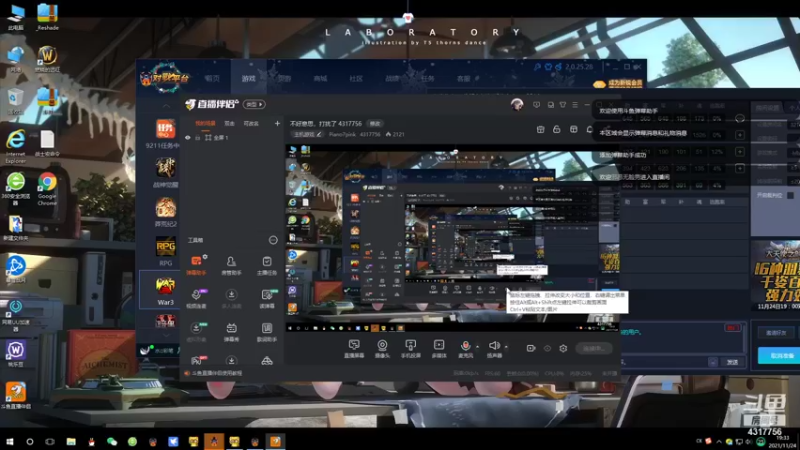Screen dimensions: 800x450
Task: Add 手机投屏 phone cast source
Action: (x=410, y=349)
